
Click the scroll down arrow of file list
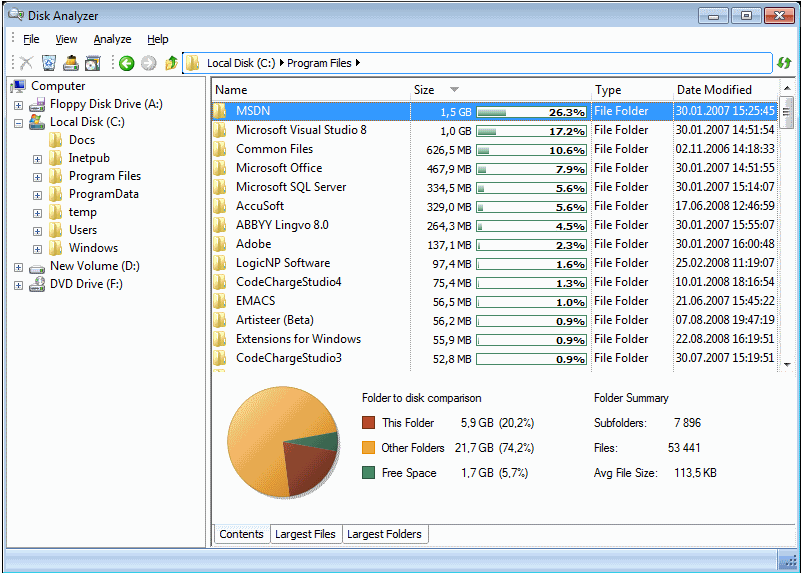786,365
